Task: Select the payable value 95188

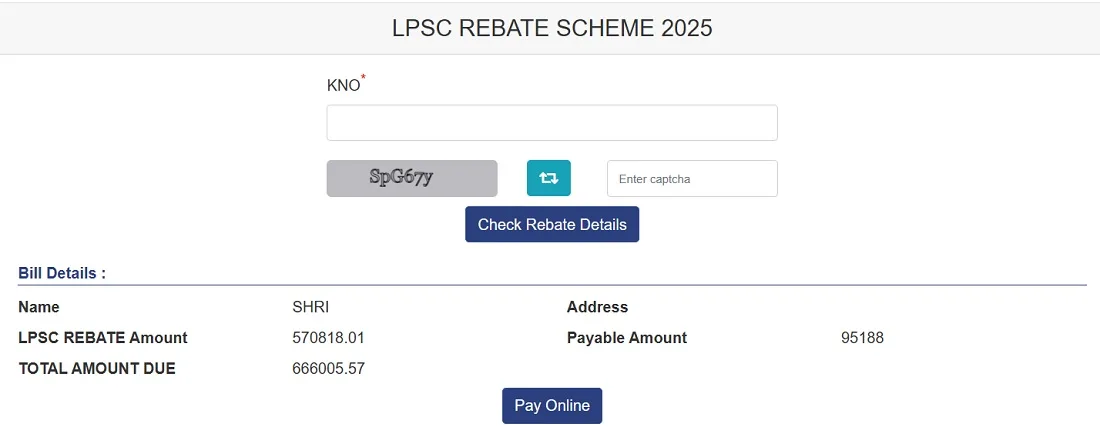Action: point(862,338)
